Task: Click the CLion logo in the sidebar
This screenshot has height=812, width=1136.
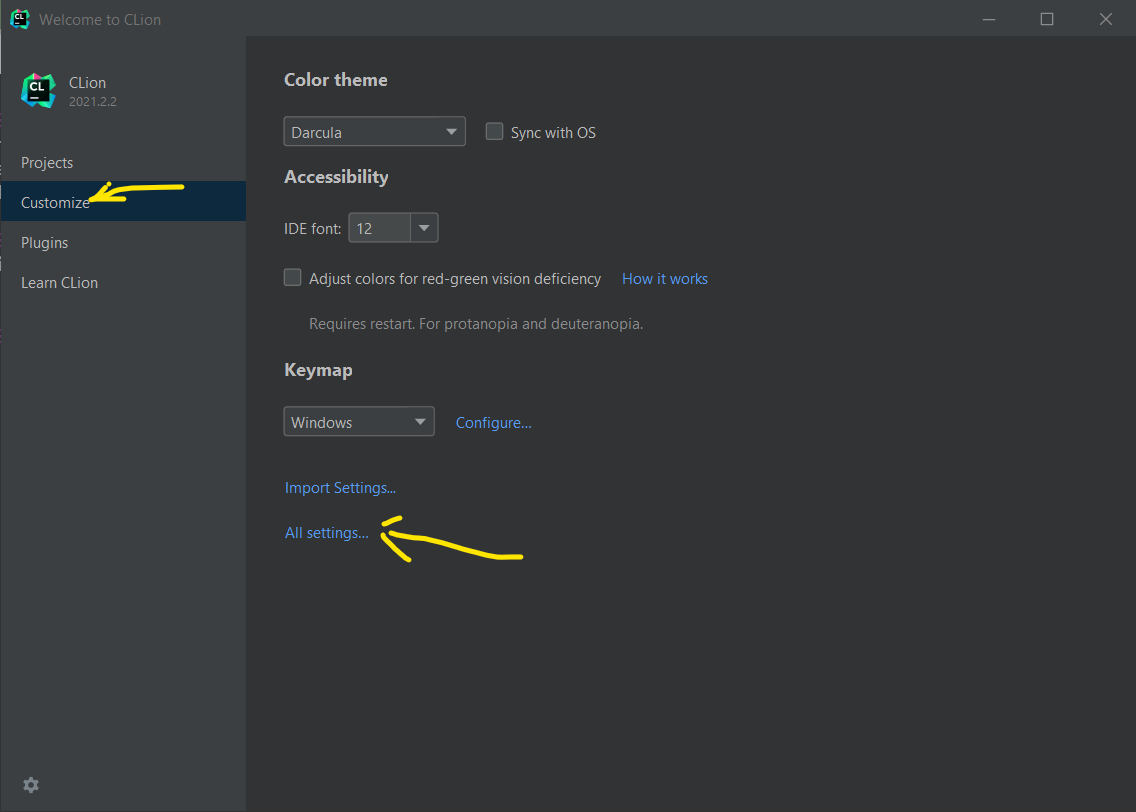Action: click(38, 91)
